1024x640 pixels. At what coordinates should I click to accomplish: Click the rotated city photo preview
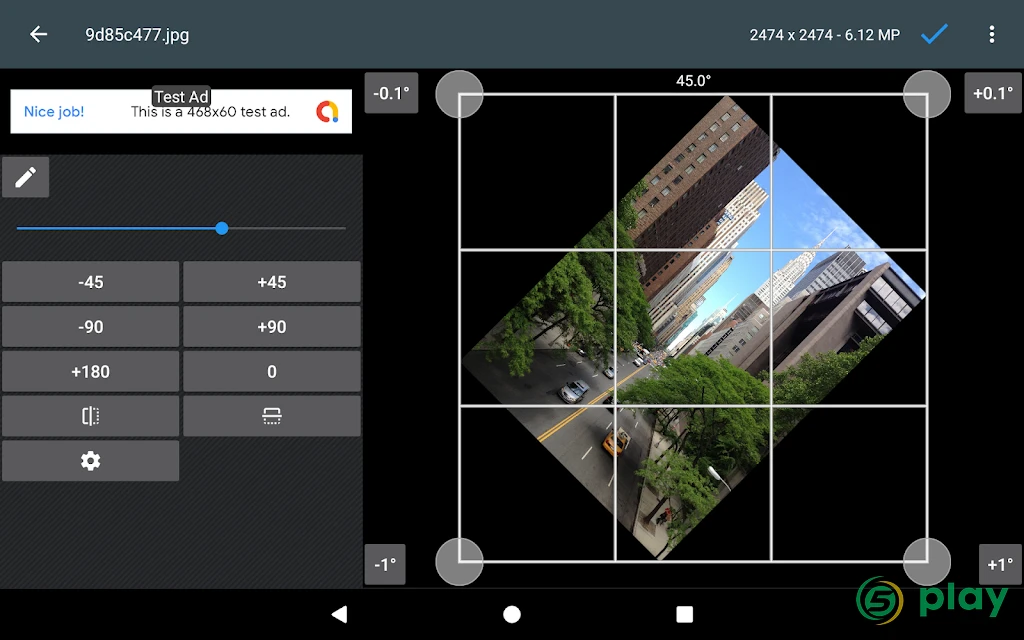(x=694, y=328)
